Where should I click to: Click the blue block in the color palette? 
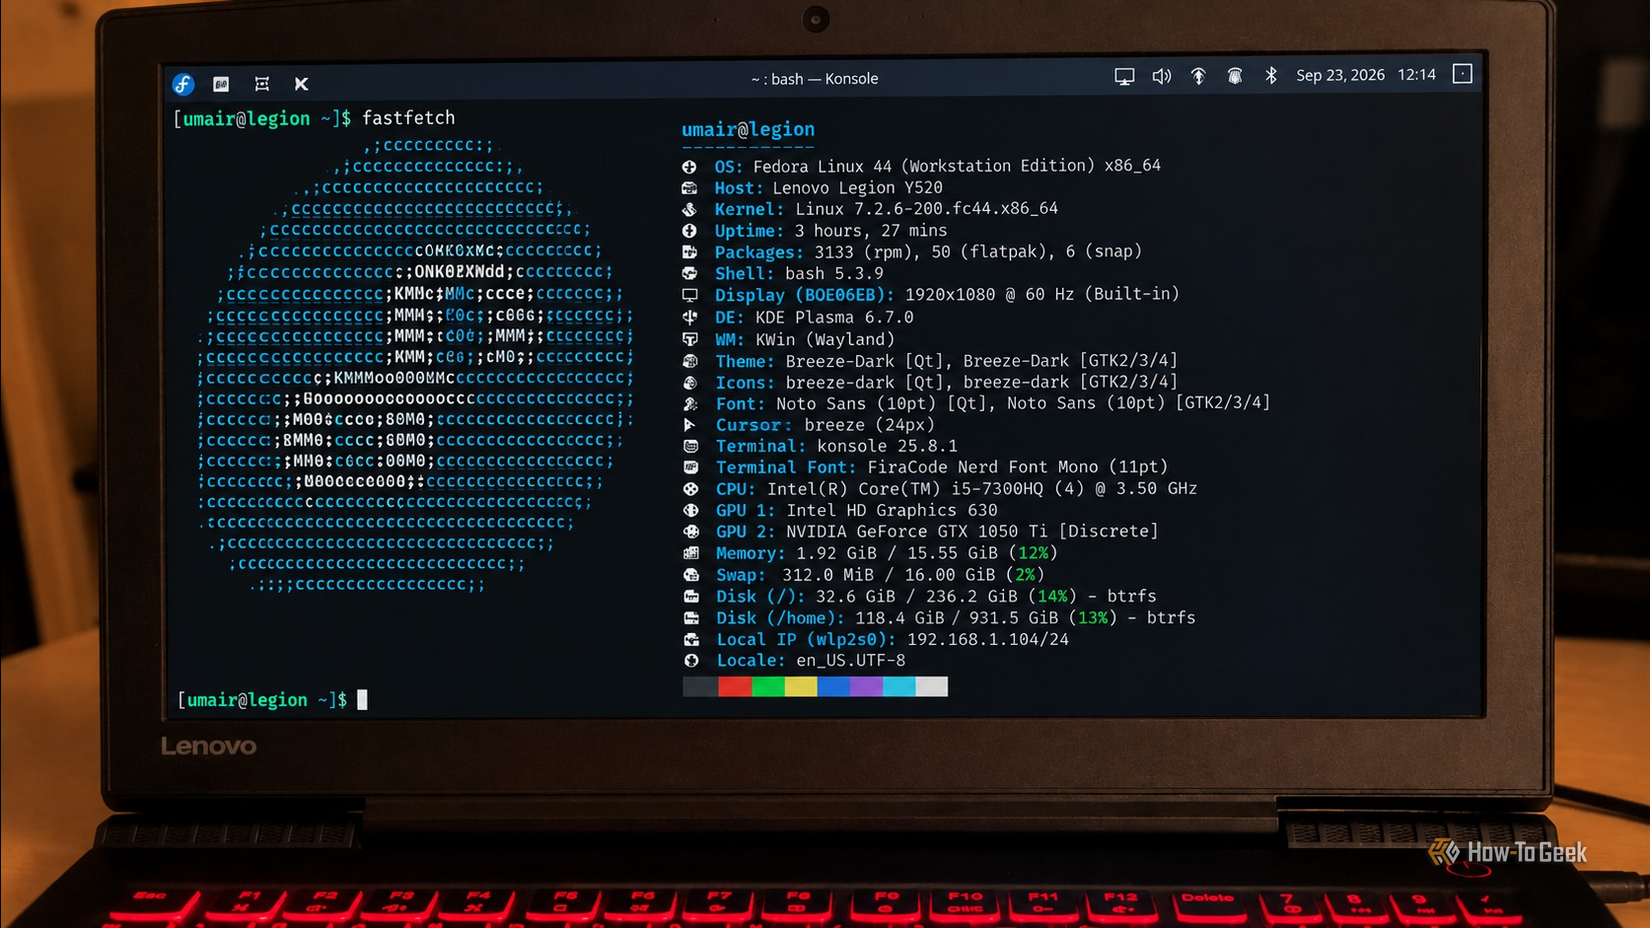[834, 686]
